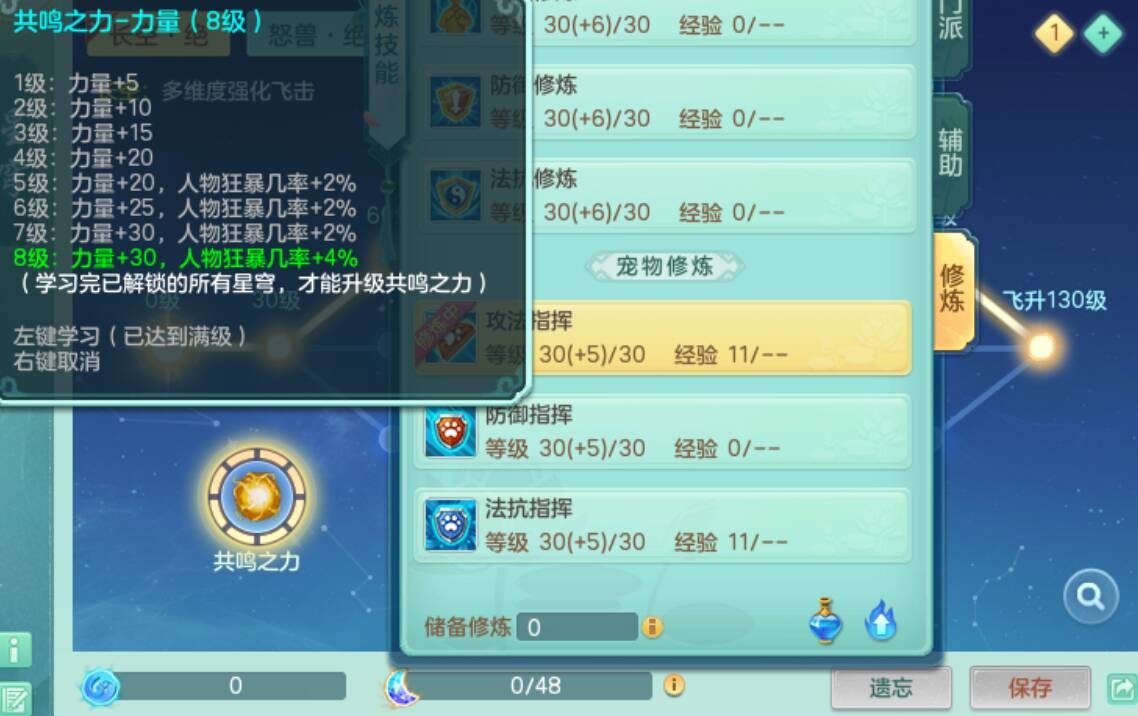Click the 共鸣之力 resonance orb icon

coord(257,497)
